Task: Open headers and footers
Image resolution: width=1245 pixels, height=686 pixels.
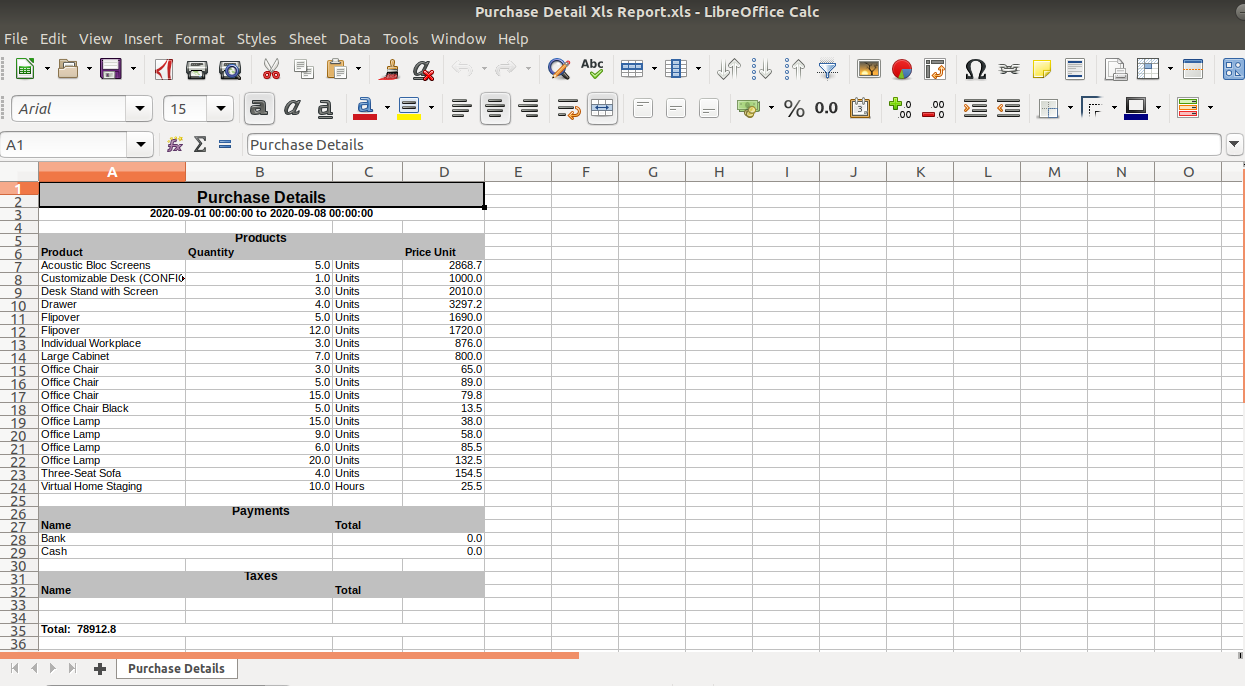Action: pyautogui.click(x=1075, y=69)
